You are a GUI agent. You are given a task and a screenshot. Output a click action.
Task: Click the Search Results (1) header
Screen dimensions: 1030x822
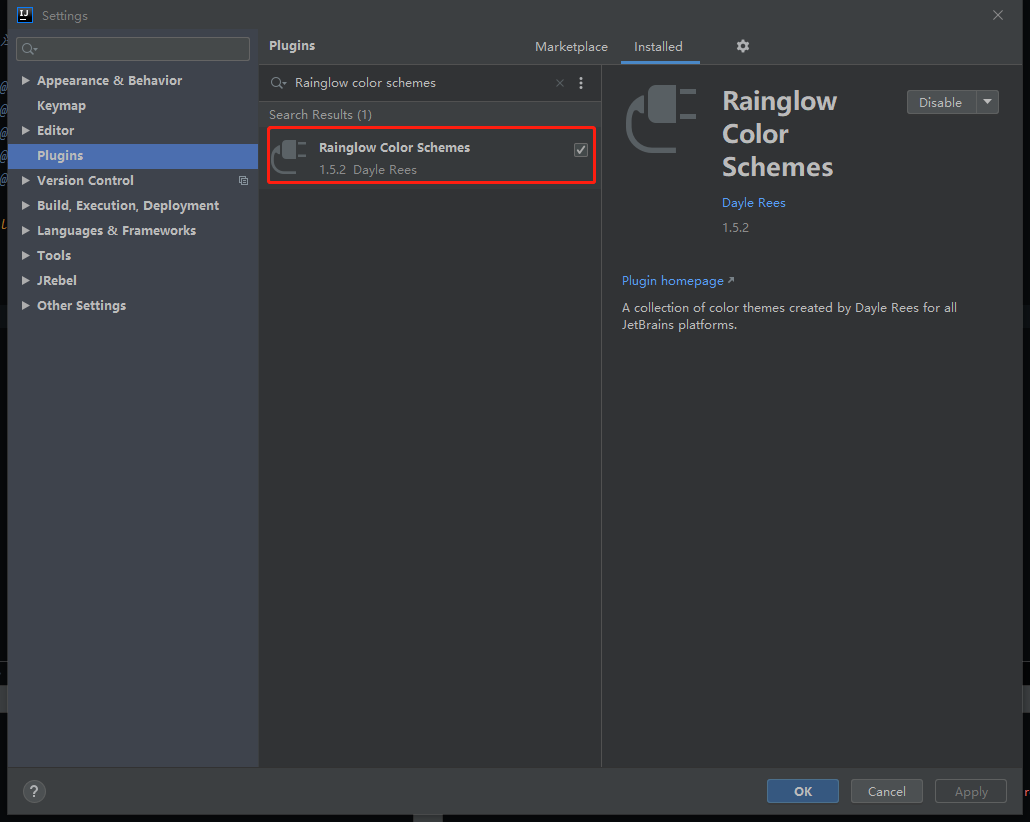coord(321,114)
